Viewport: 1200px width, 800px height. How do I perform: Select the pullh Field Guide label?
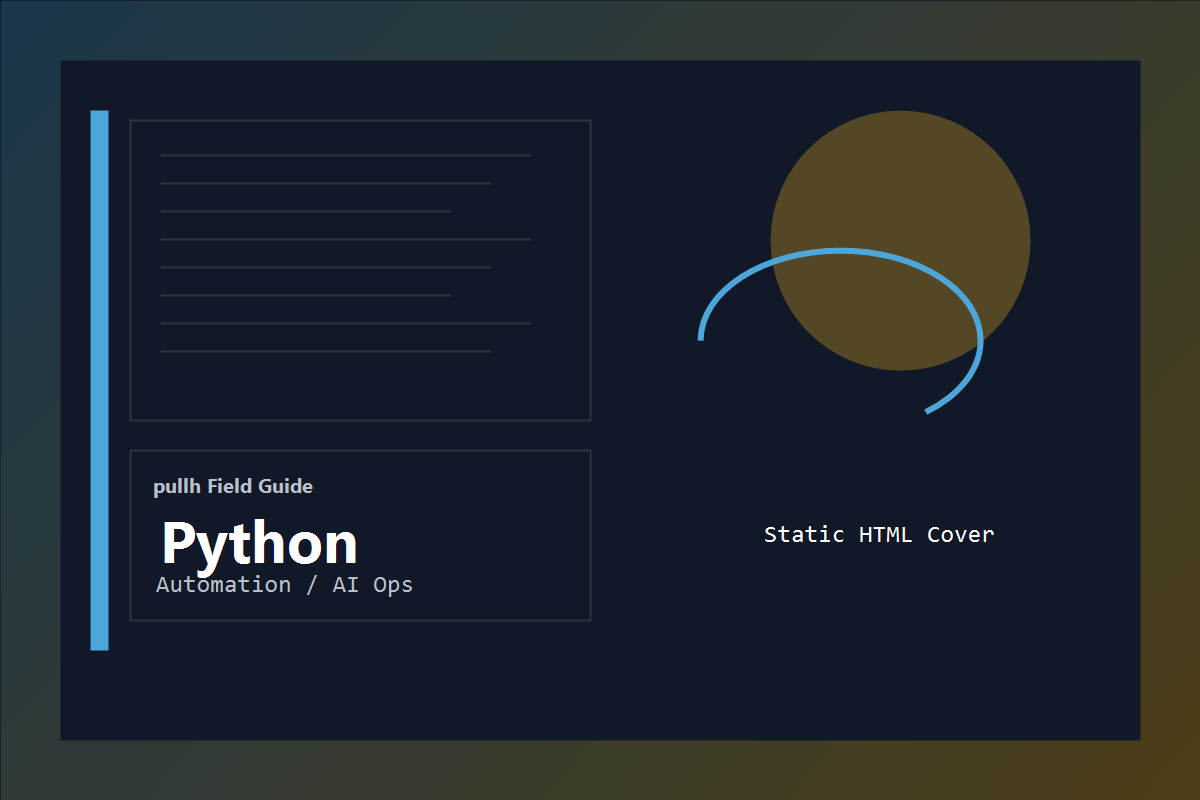(233, 487)
